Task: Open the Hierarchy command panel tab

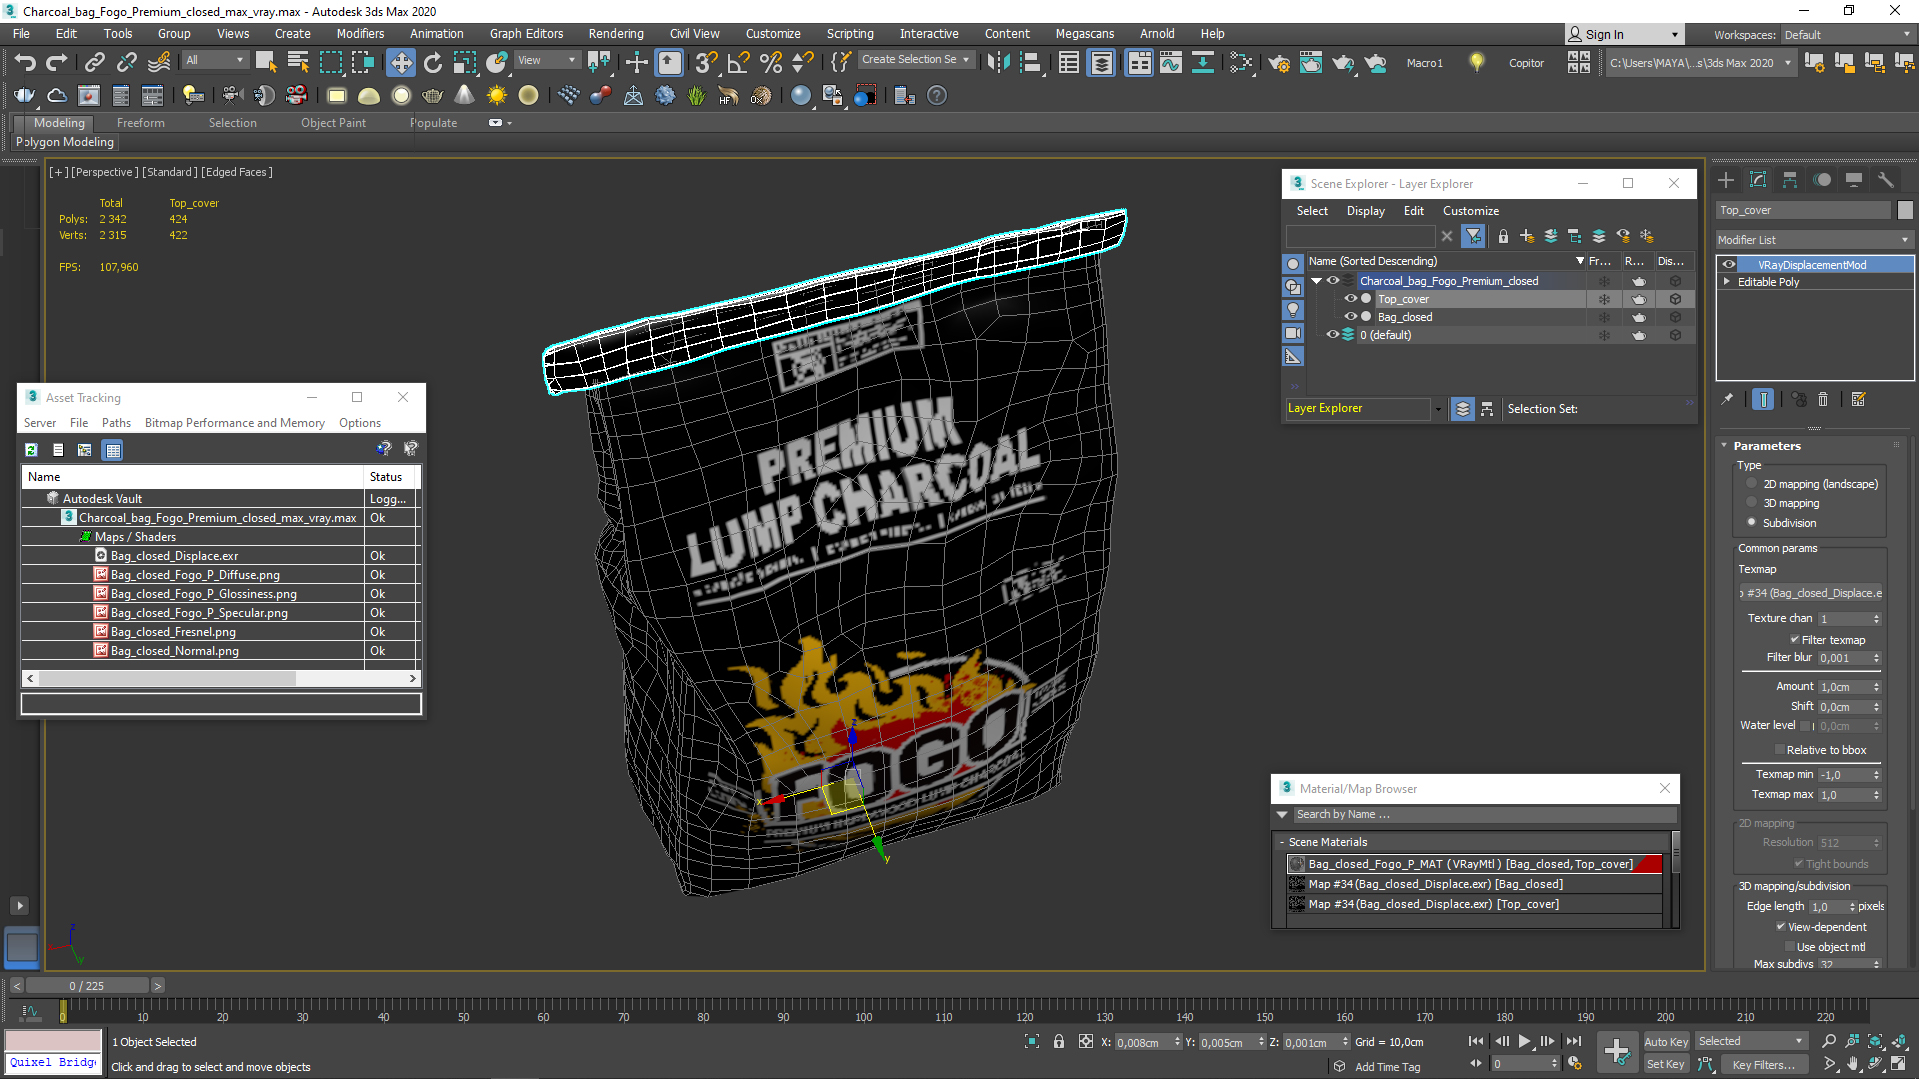Action: [1790, 180]
